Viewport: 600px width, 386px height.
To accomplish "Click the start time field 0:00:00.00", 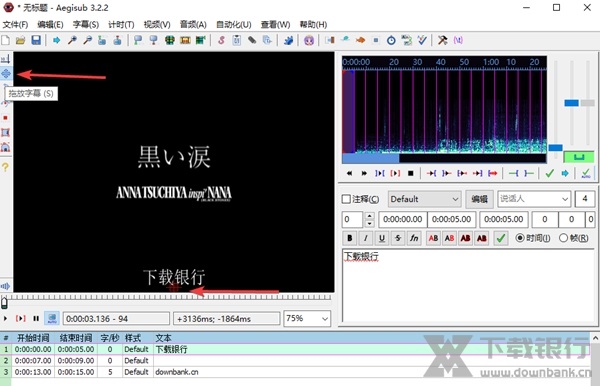I will coord(403,219).
